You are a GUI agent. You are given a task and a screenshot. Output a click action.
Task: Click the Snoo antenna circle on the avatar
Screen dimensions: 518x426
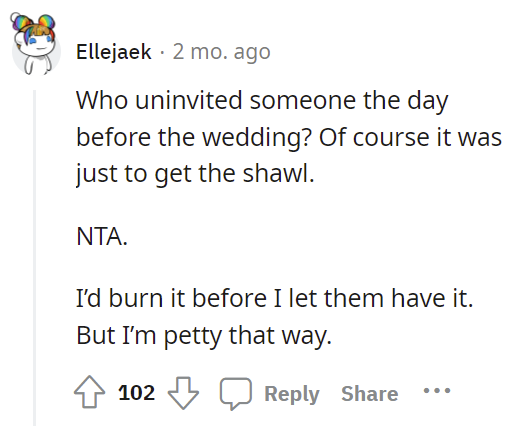(x=15, y=17)
